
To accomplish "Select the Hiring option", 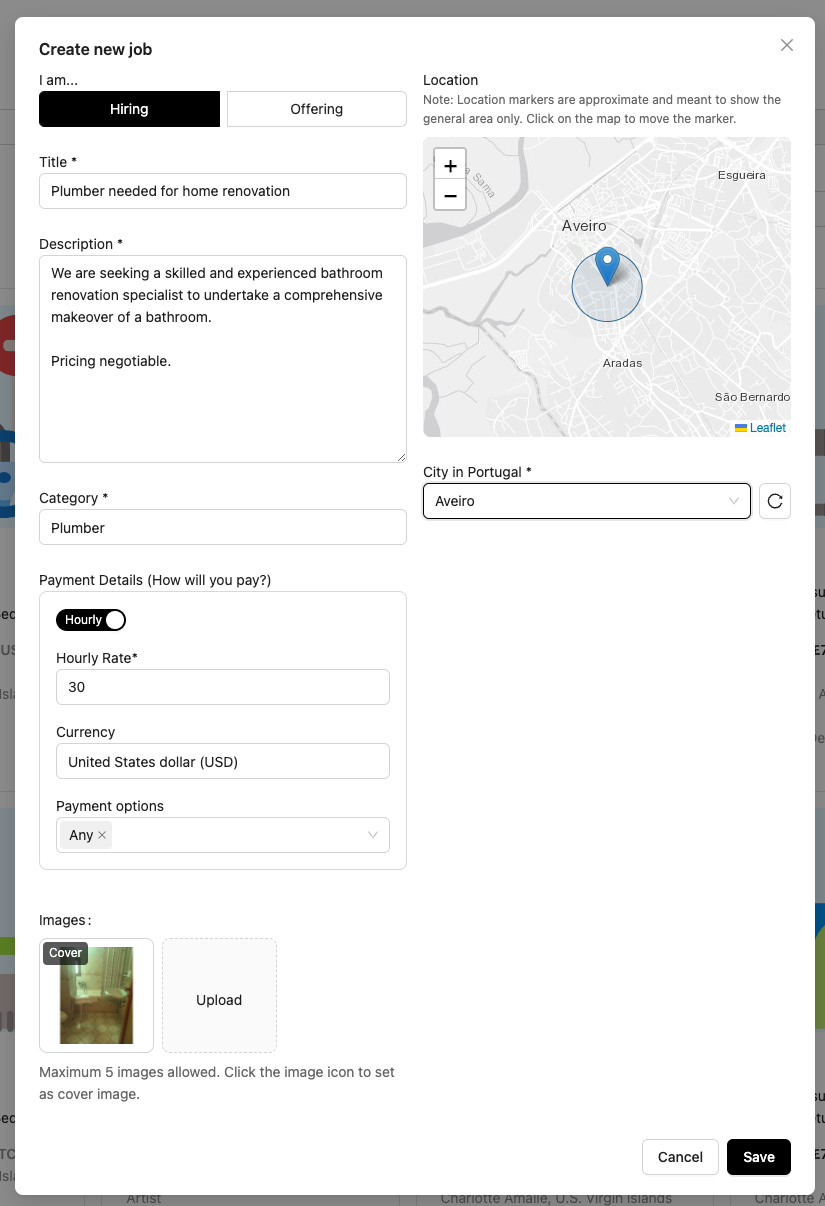I will click(x=129, y=108).
